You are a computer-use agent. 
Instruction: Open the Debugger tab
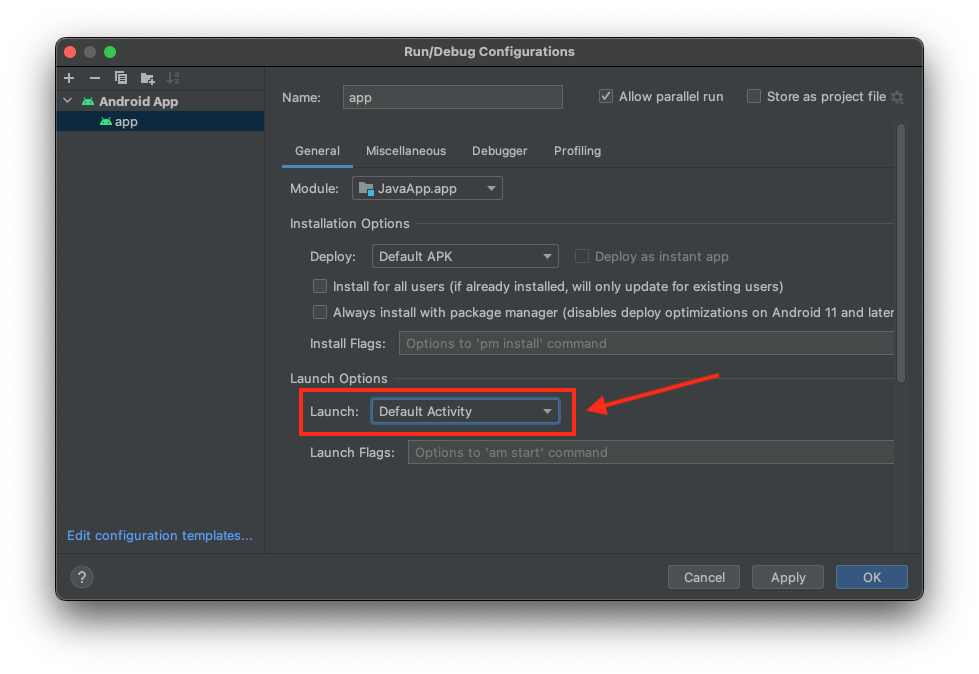499,151
